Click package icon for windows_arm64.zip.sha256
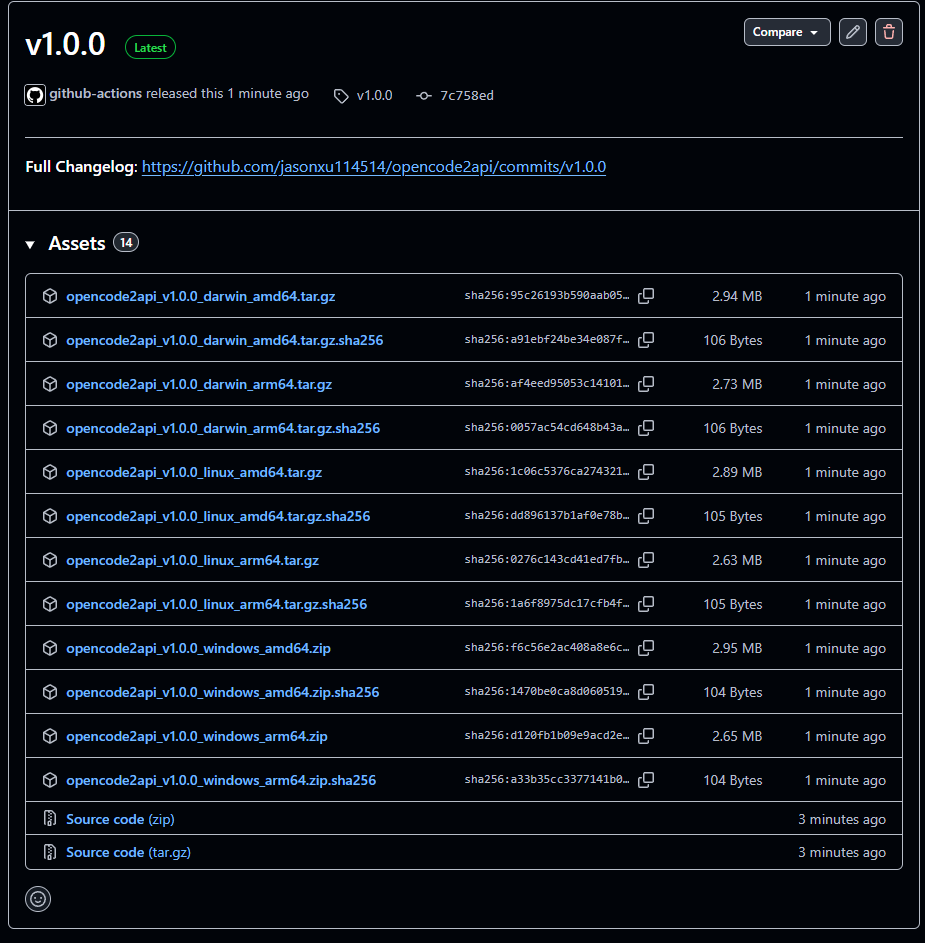The width and height of the screenshot is (925, 943). (50, 779)
